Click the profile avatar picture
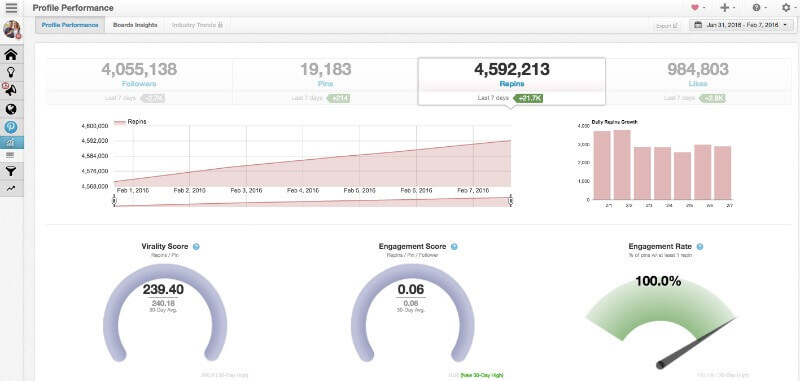The width and height of the screenshot is (800, 381). (11, 30)
